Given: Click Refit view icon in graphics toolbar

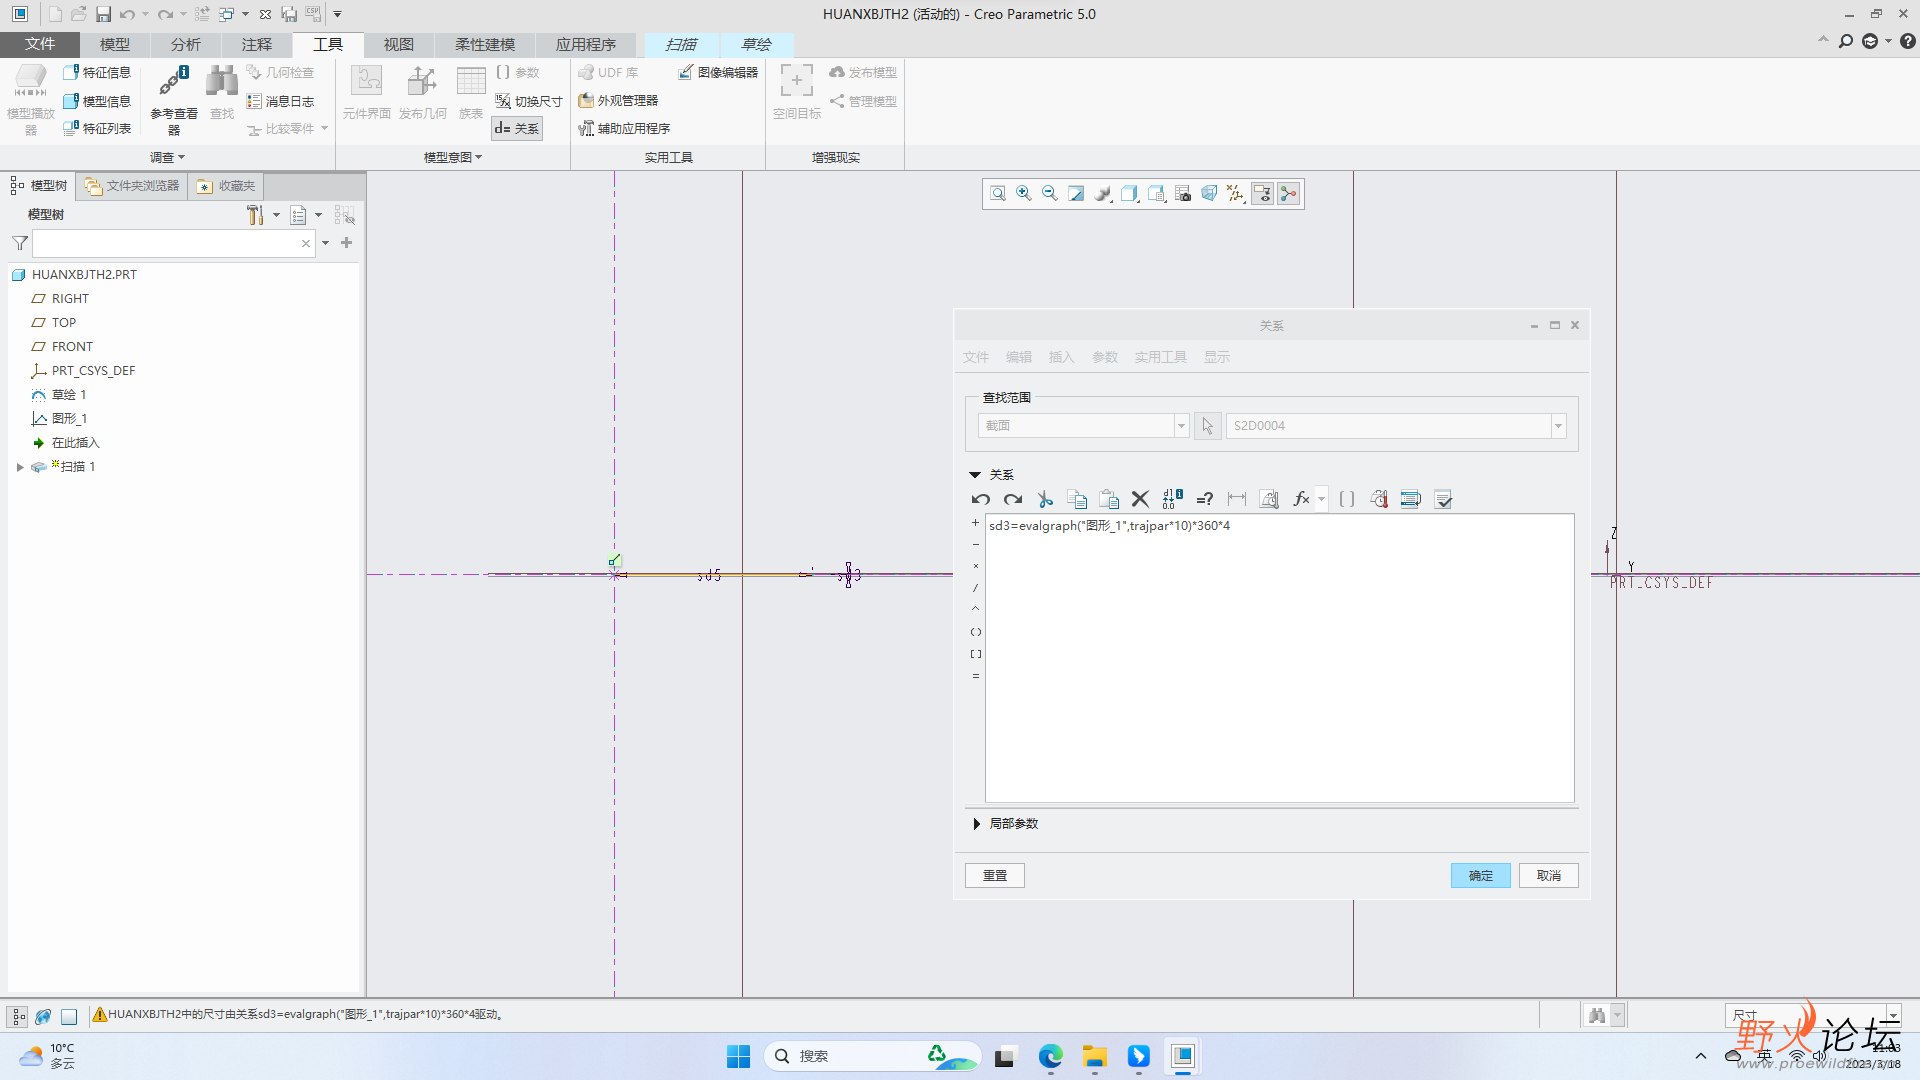Looking at the screenshot, I should (997, 193).
